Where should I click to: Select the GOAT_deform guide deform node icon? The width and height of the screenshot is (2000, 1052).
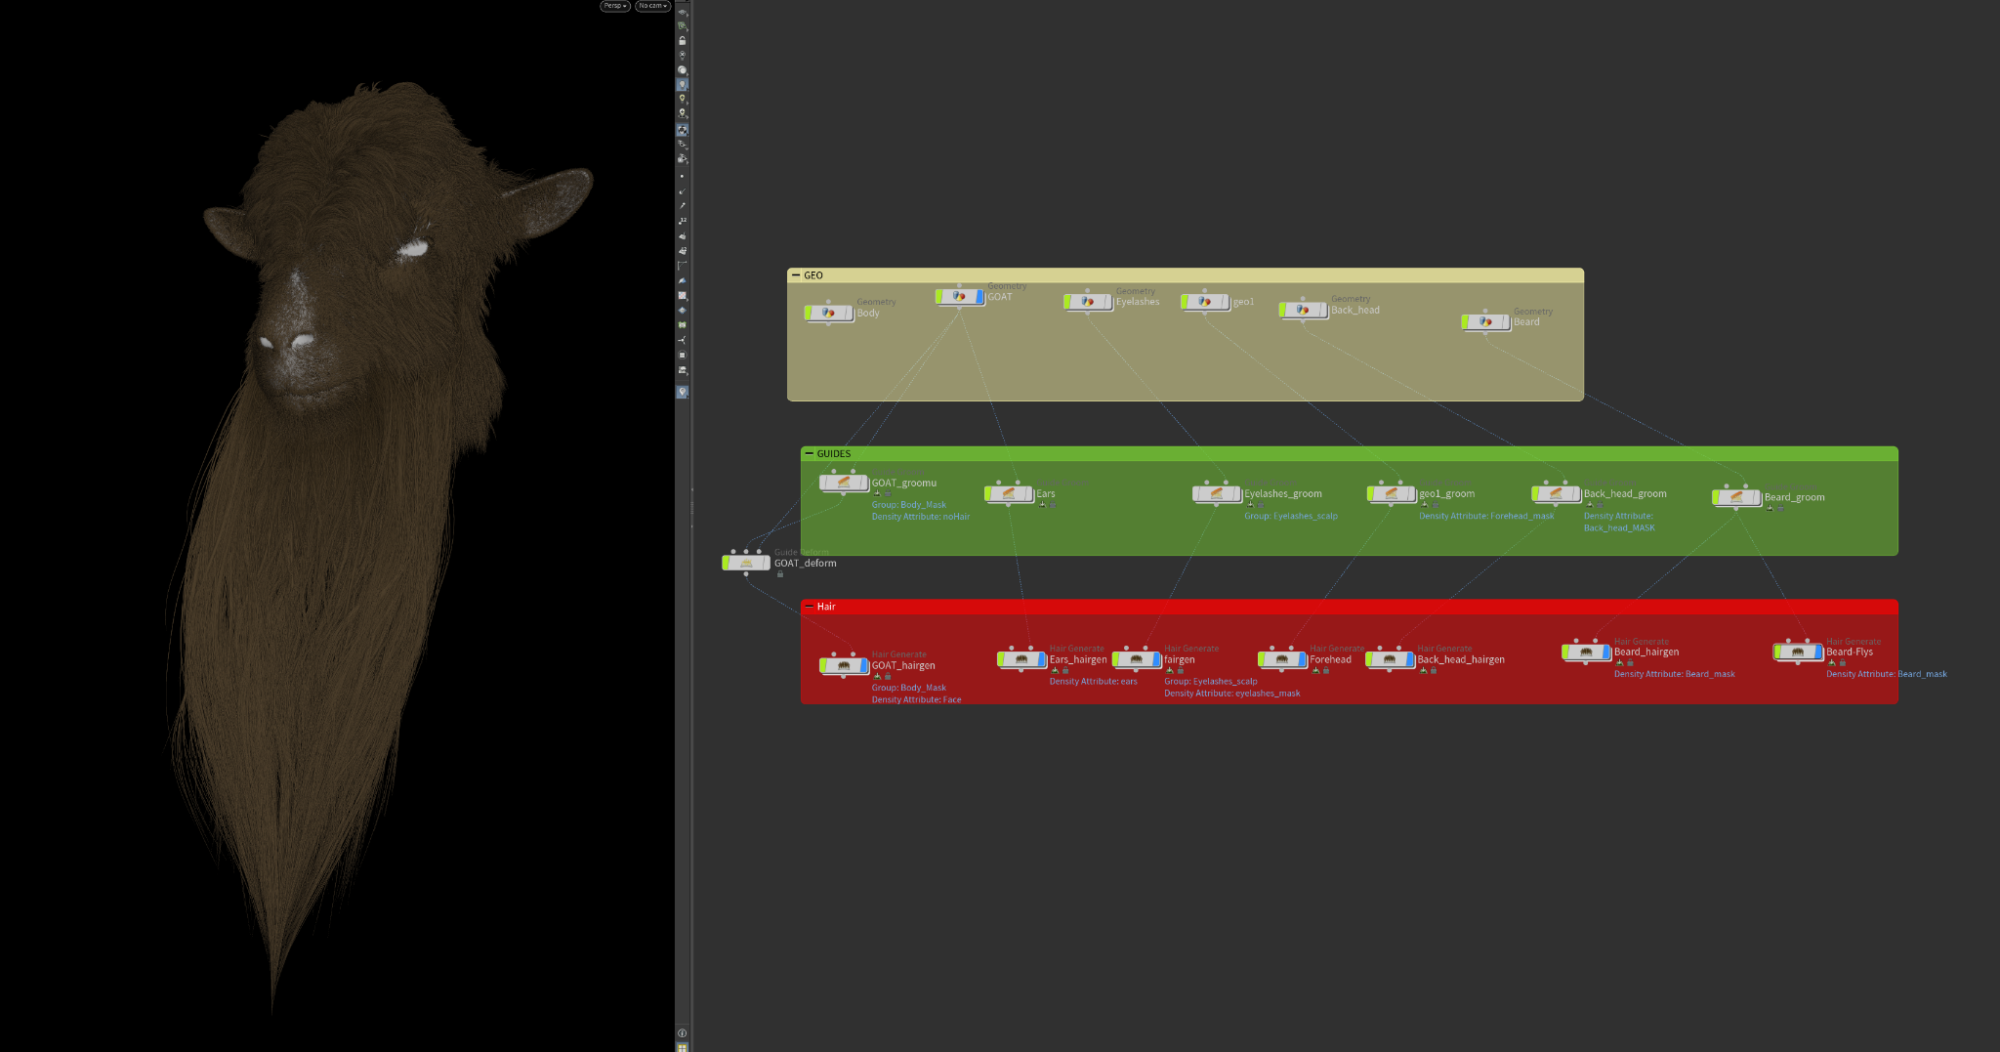(746, 563)
